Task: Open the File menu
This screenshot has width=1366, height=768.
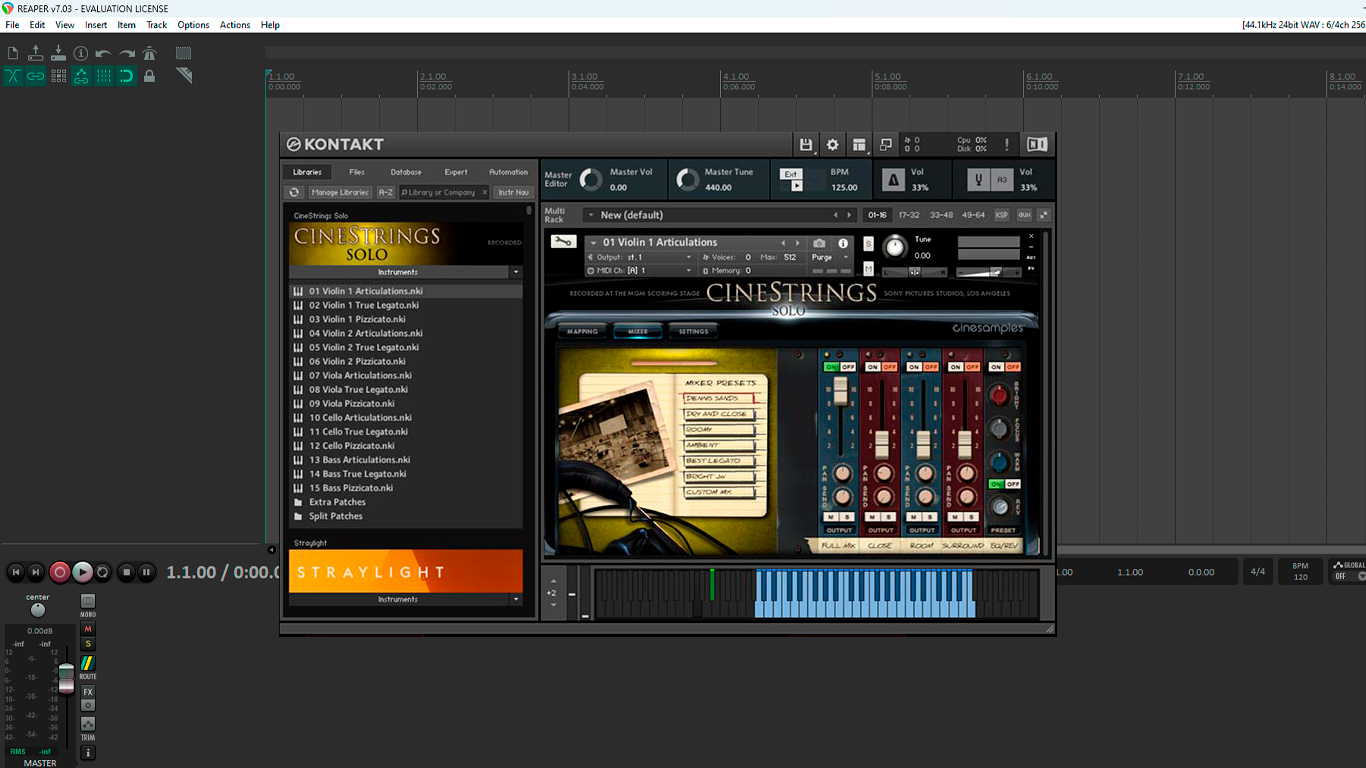Action: [x=12, y=25]
